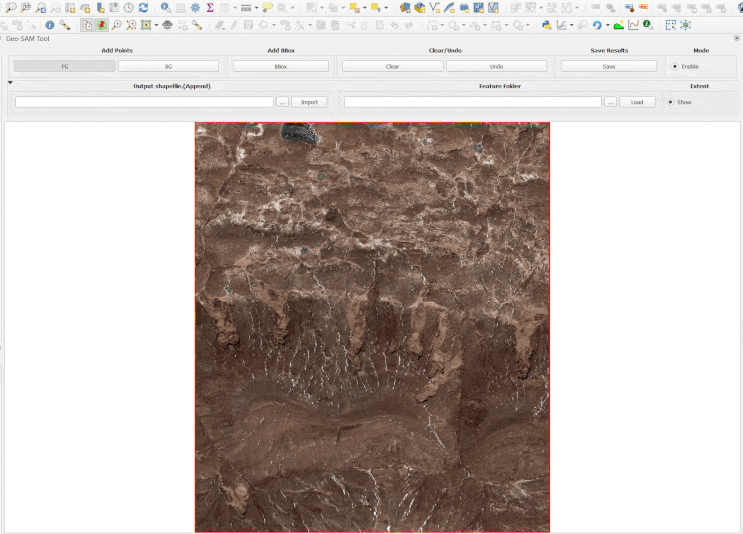This screenshot has height=534, width=743.
Task: Activate the Identify Features tool
Action: (x=165, y=8)
